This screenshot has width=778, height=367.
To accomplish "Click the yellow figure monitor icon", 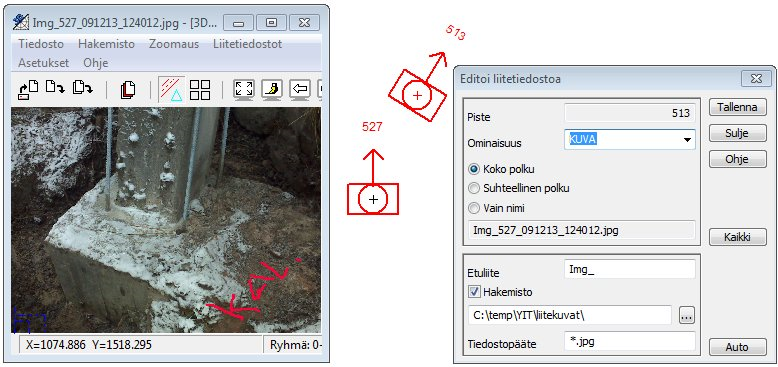I will [272, 90].
